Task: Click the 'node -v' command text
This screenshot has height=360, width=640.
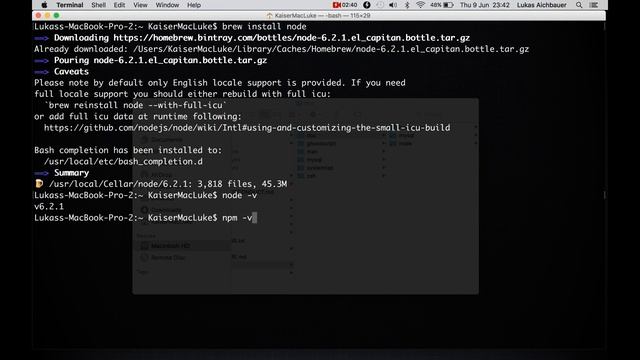Action: click(240, 196)
